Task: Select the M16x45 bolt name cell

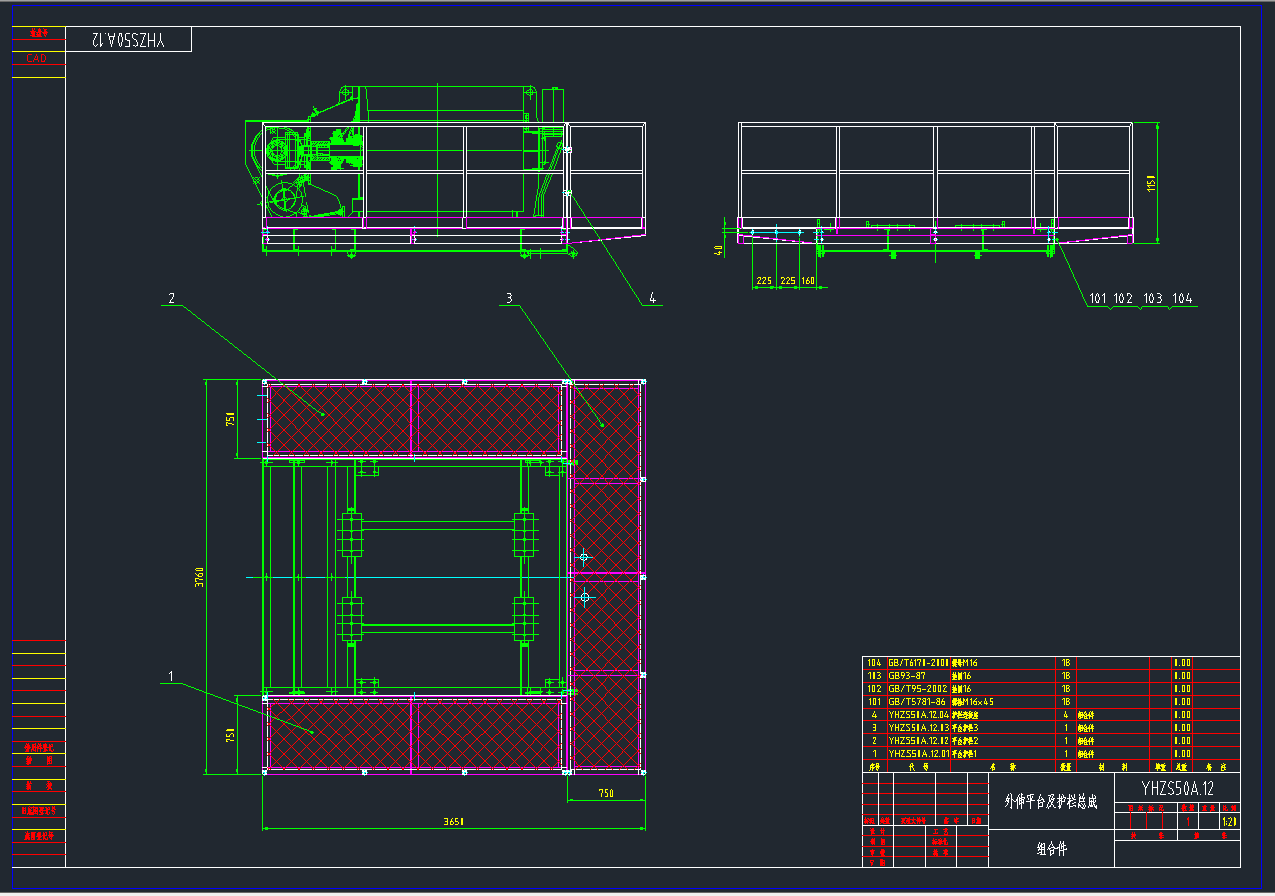Action: tap(972, 702)
